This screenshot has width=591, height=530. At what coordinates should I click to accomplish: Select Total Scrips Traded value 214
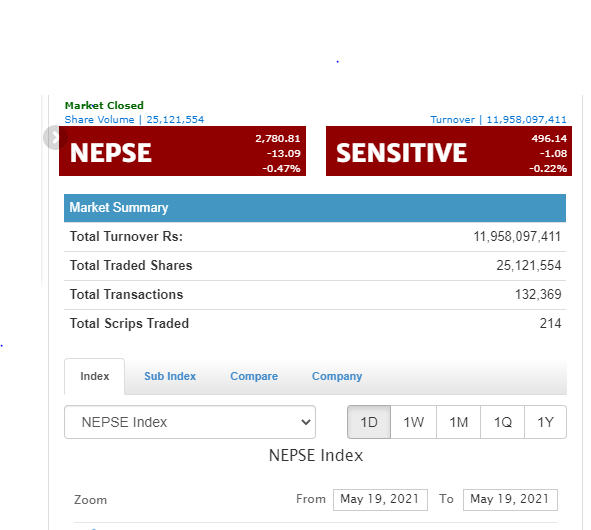550,323
